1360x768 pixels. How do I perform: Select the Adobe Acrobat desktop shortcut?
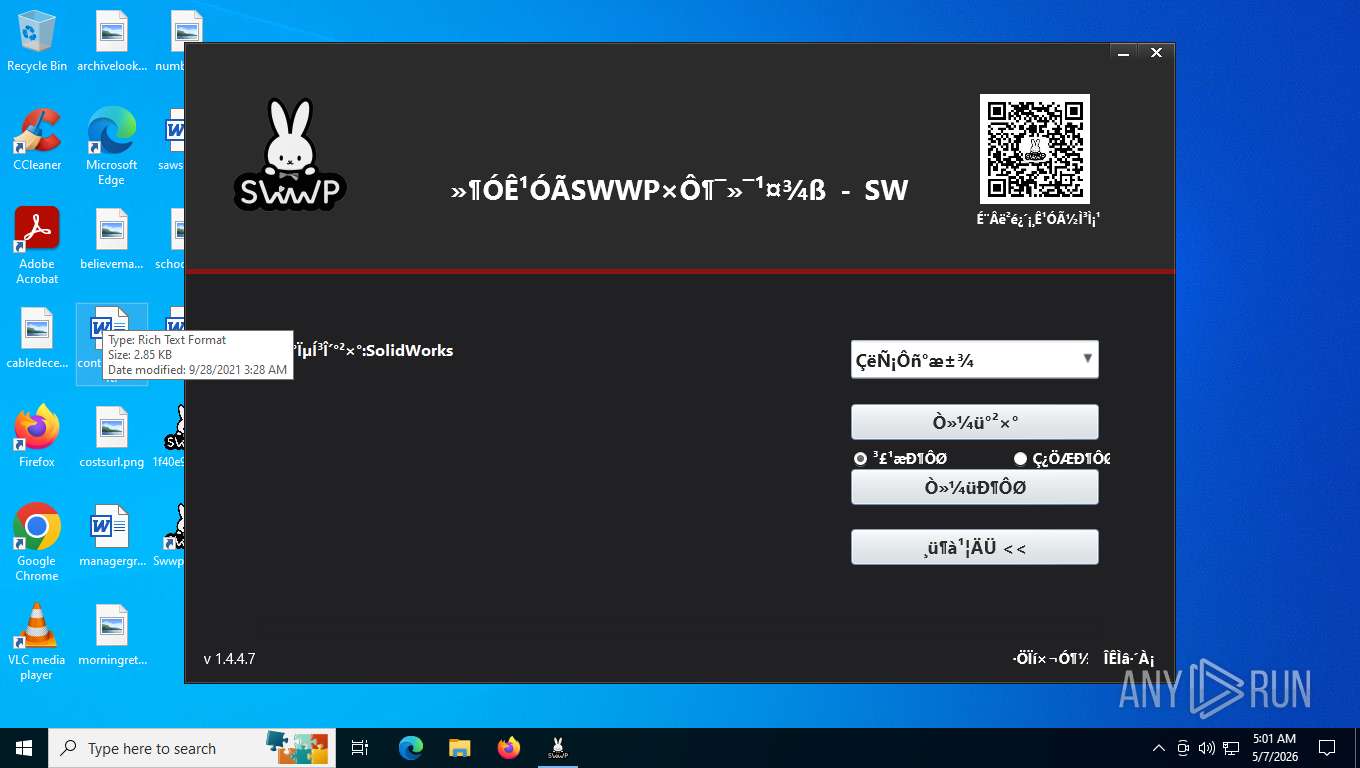[x=37, y=246]
